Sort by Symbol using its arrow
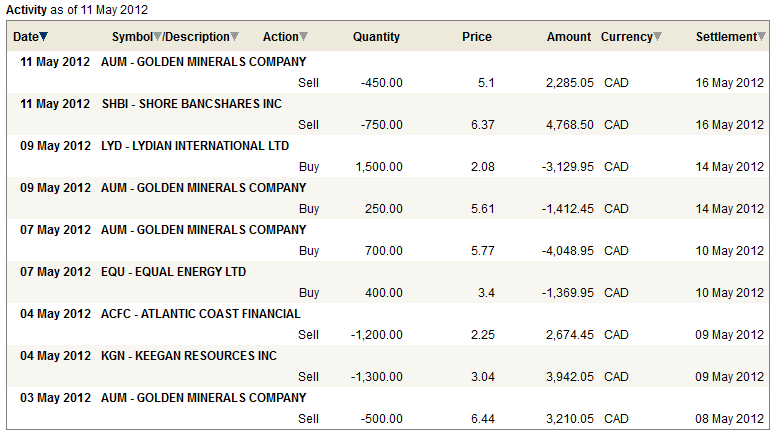This screenshot has height=443, width=778. tap(158, 38)
